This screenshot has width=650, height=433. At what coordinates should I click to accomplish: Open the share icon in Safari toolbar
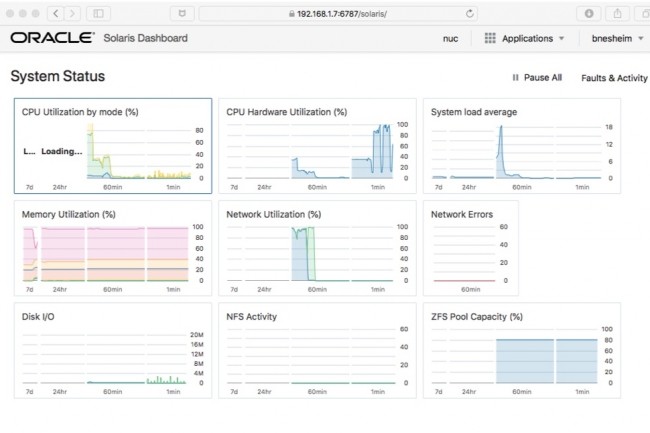pos(617,14)
